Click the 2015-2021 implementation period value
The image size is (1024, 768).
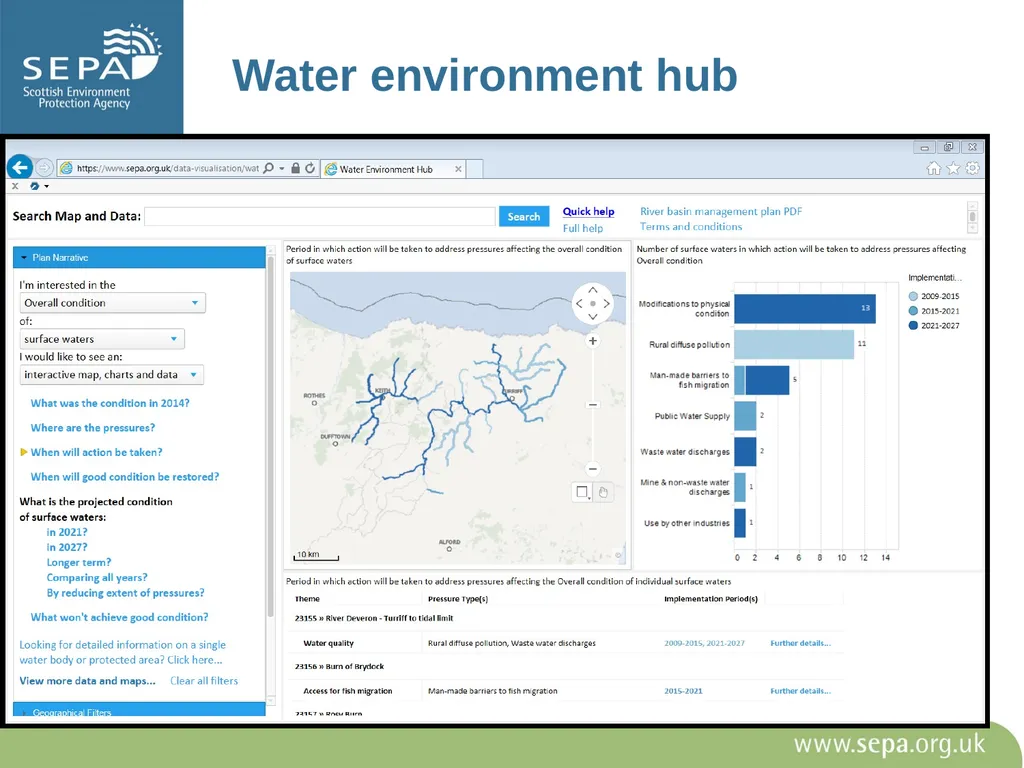[x=683, y=691]
